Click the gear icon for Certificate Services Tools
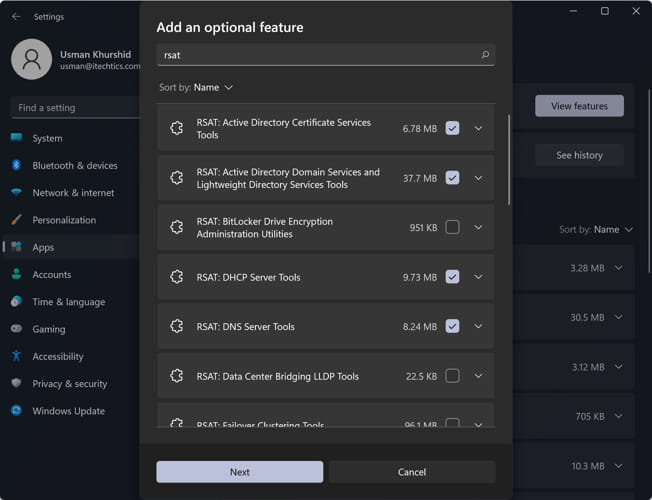 tap(177, 128)
